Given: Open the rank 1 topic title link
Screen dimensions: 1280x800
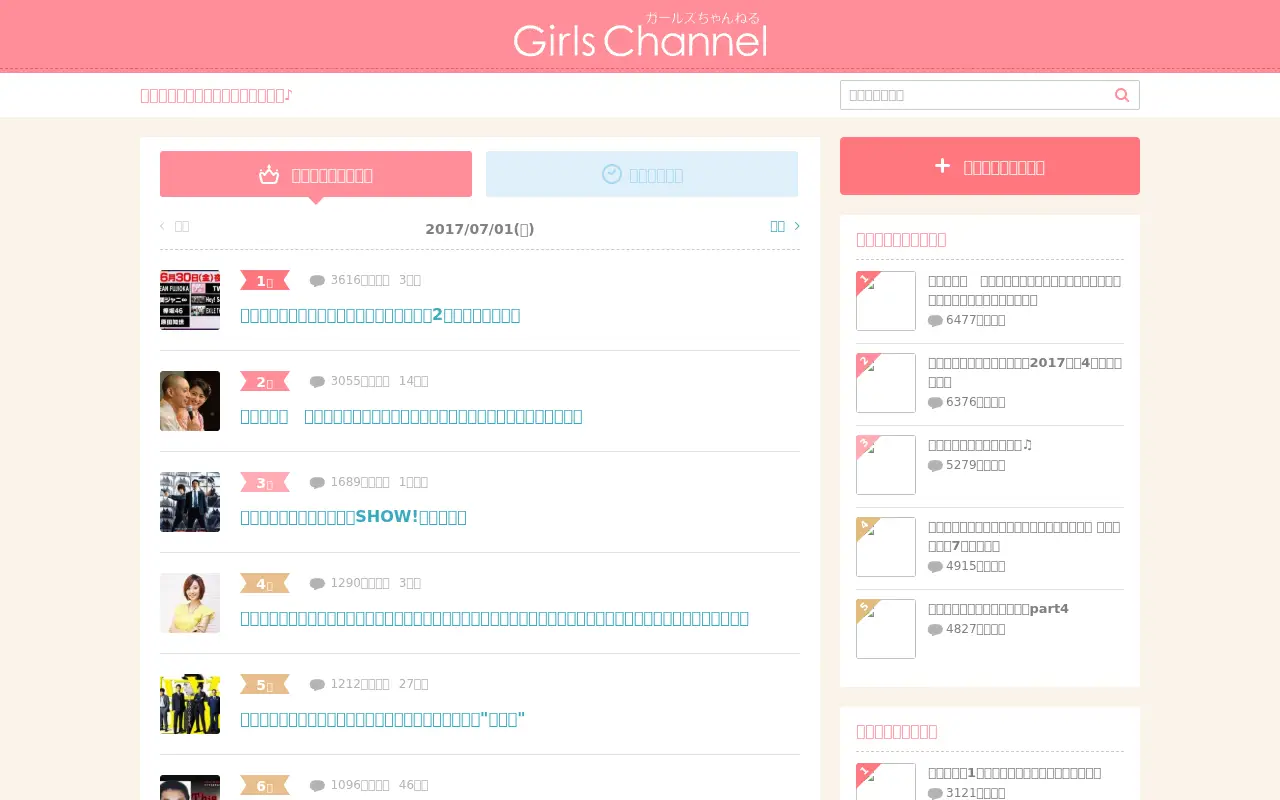Looking at the screenshot, I should click(x=380, y=315).
